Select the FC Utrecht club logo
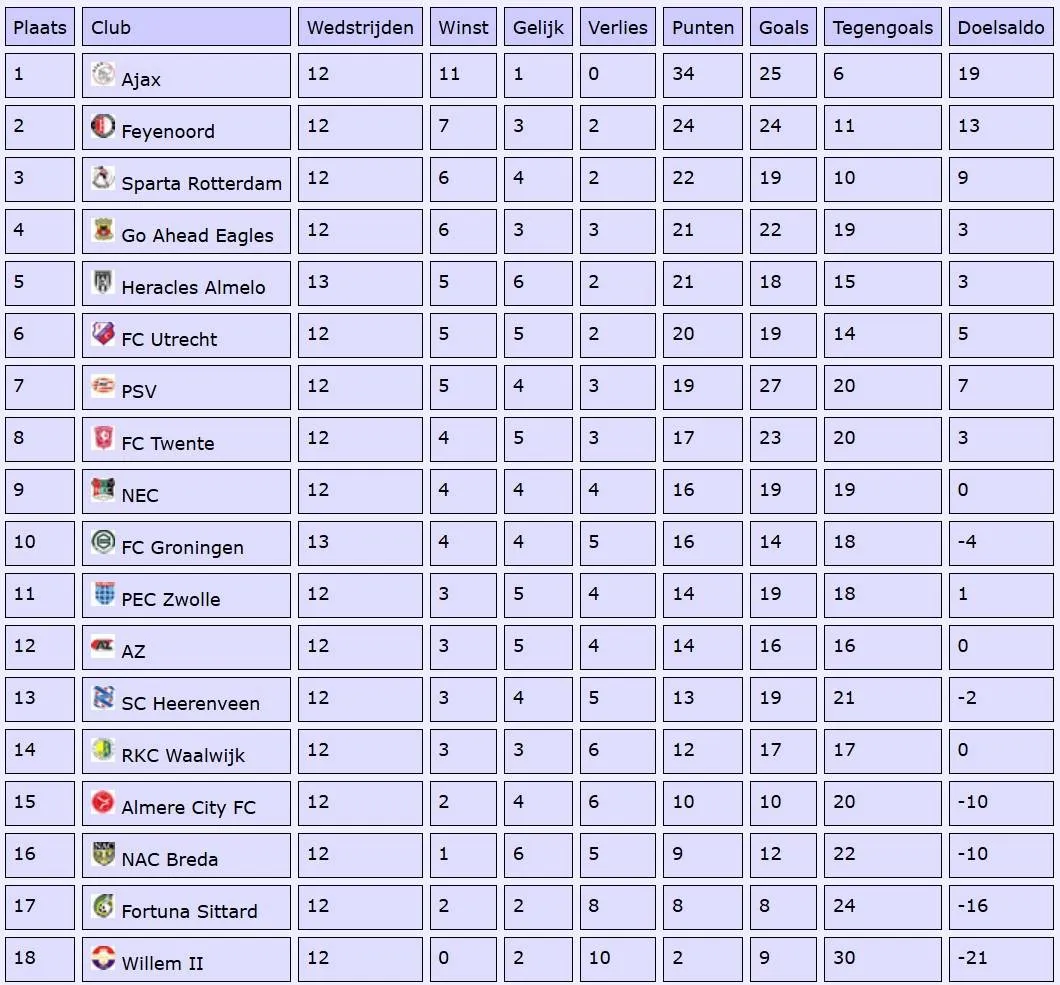This screenshot has width=1060, height=985. point(103,334)
